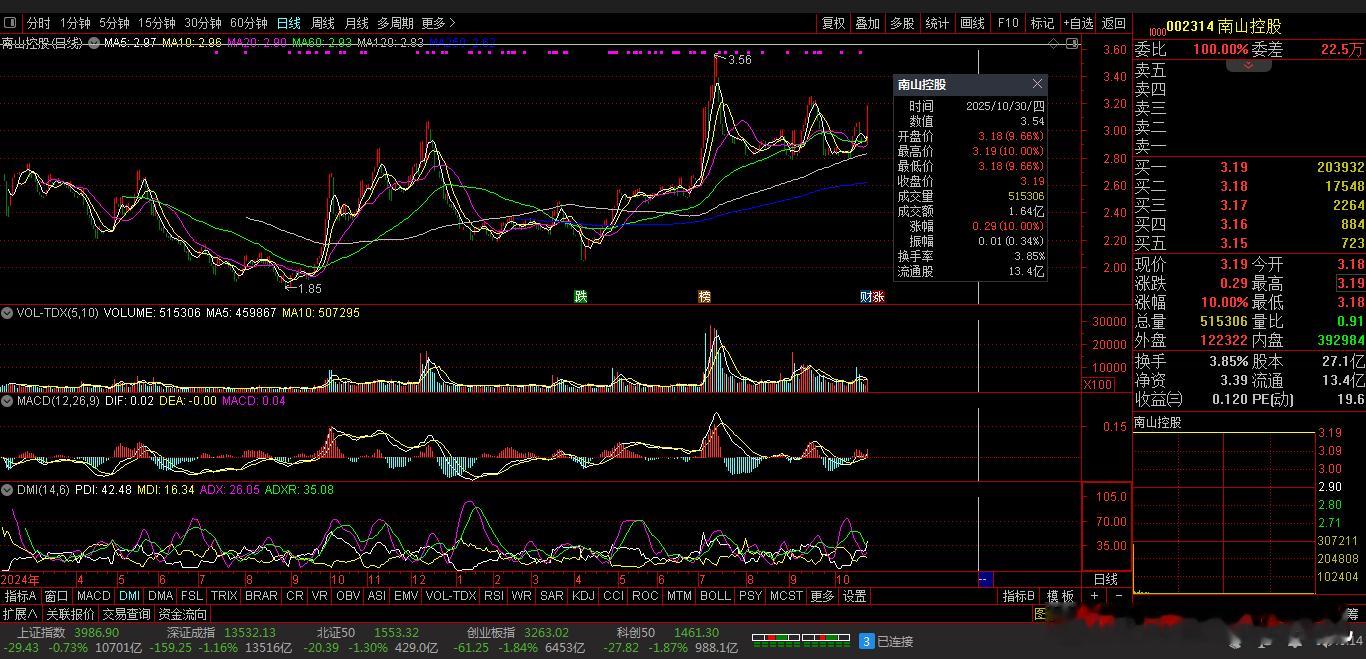The height and width of the screenshot is (659, 1366).
Task: Close the 南山控股 data popup
Action: pos(1037,84)
